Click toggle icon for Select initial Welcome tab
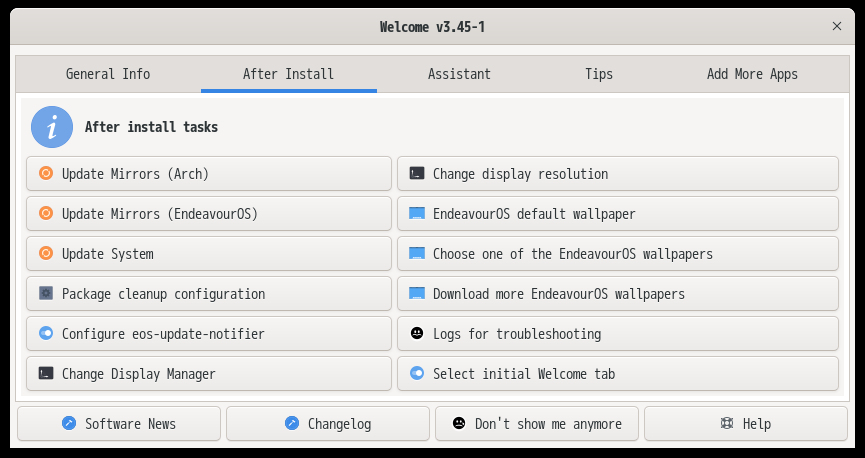This screenshot has width=865, height=458. point(417,373)
